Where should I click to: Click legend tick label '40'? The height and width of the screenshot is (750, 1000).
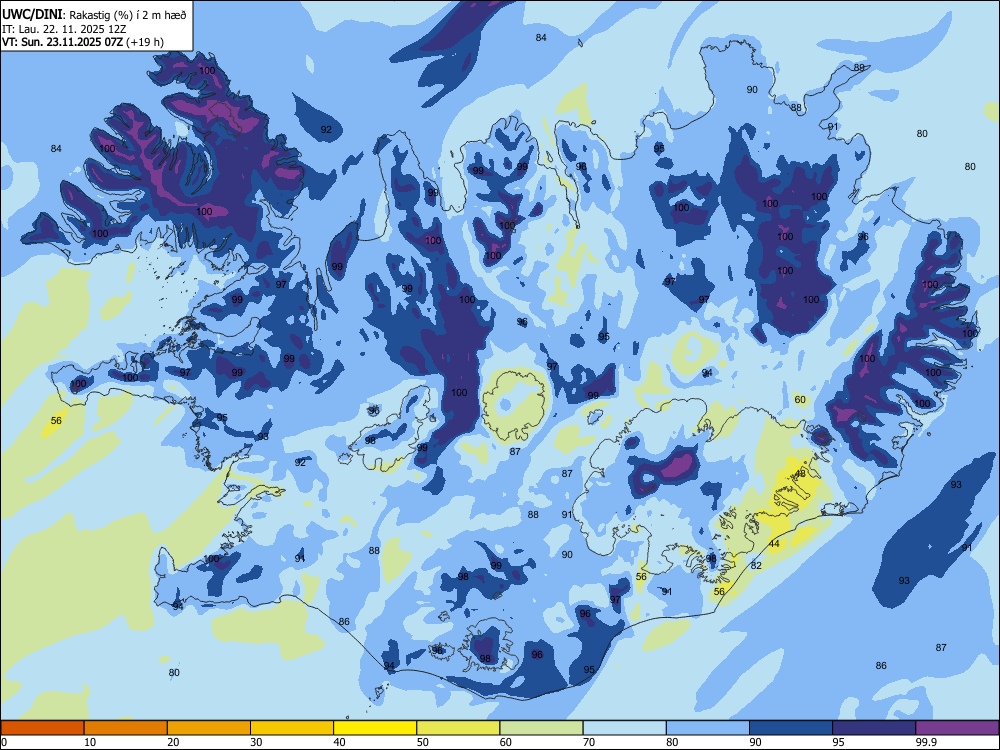pos(339,742)
